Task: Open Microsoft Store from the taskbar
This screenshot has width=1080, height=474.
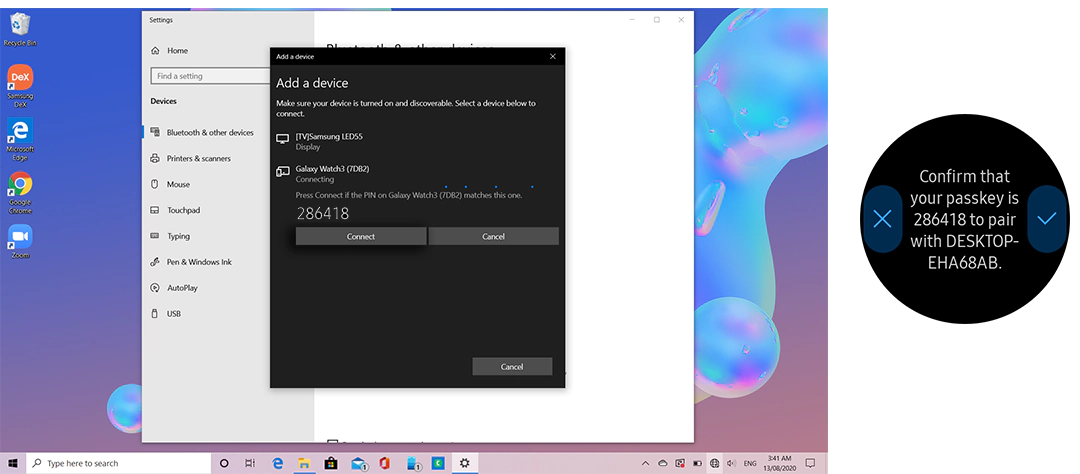Action: [x=331, y=463]
